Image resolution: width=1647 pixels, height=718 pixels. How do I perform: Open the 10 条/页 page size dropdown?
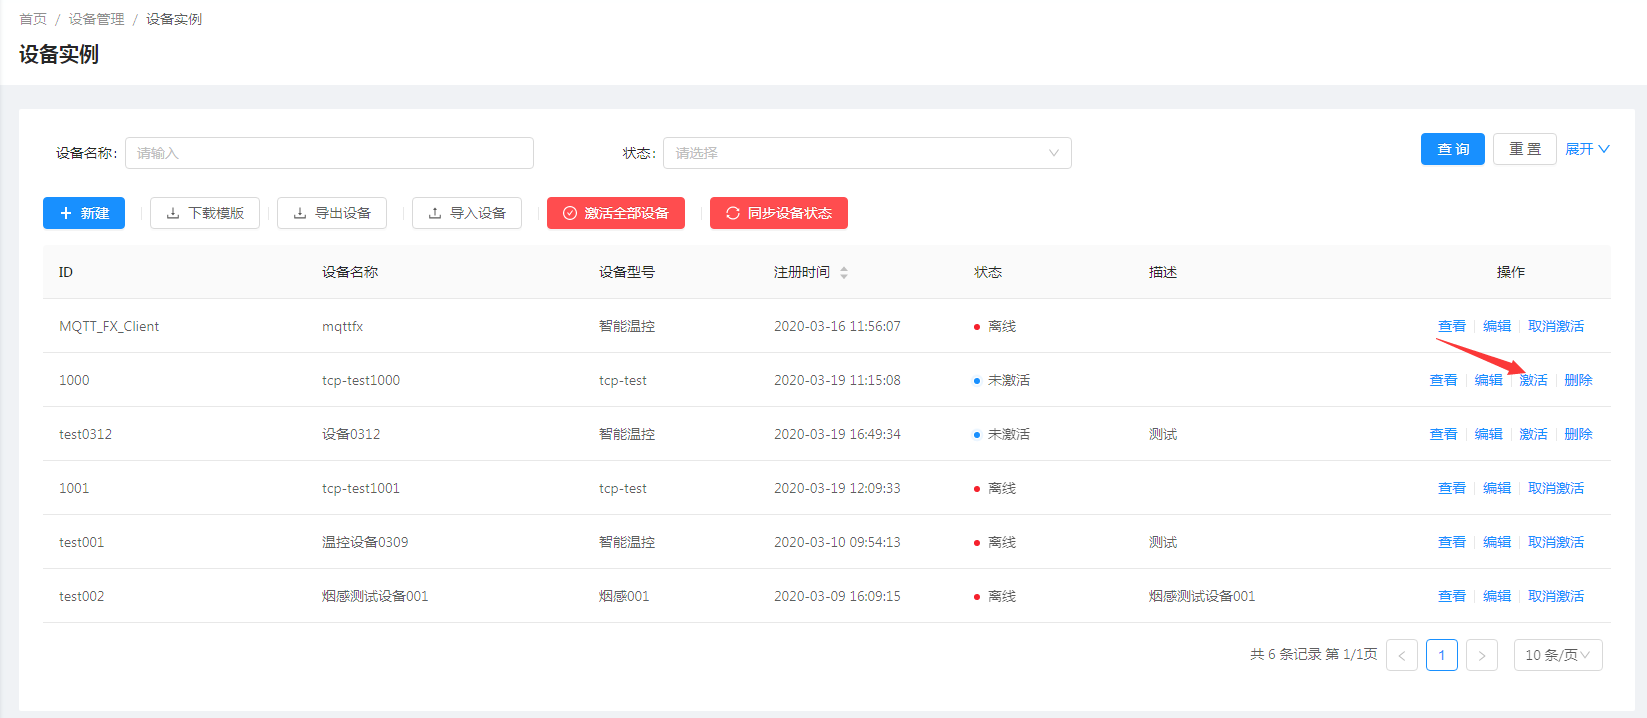click(1557, 655)
